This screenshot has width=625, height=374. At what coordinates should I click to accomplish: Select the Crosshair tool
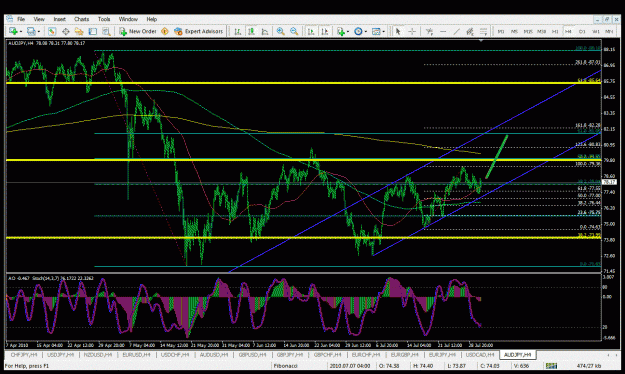click(x=412, y=31)
